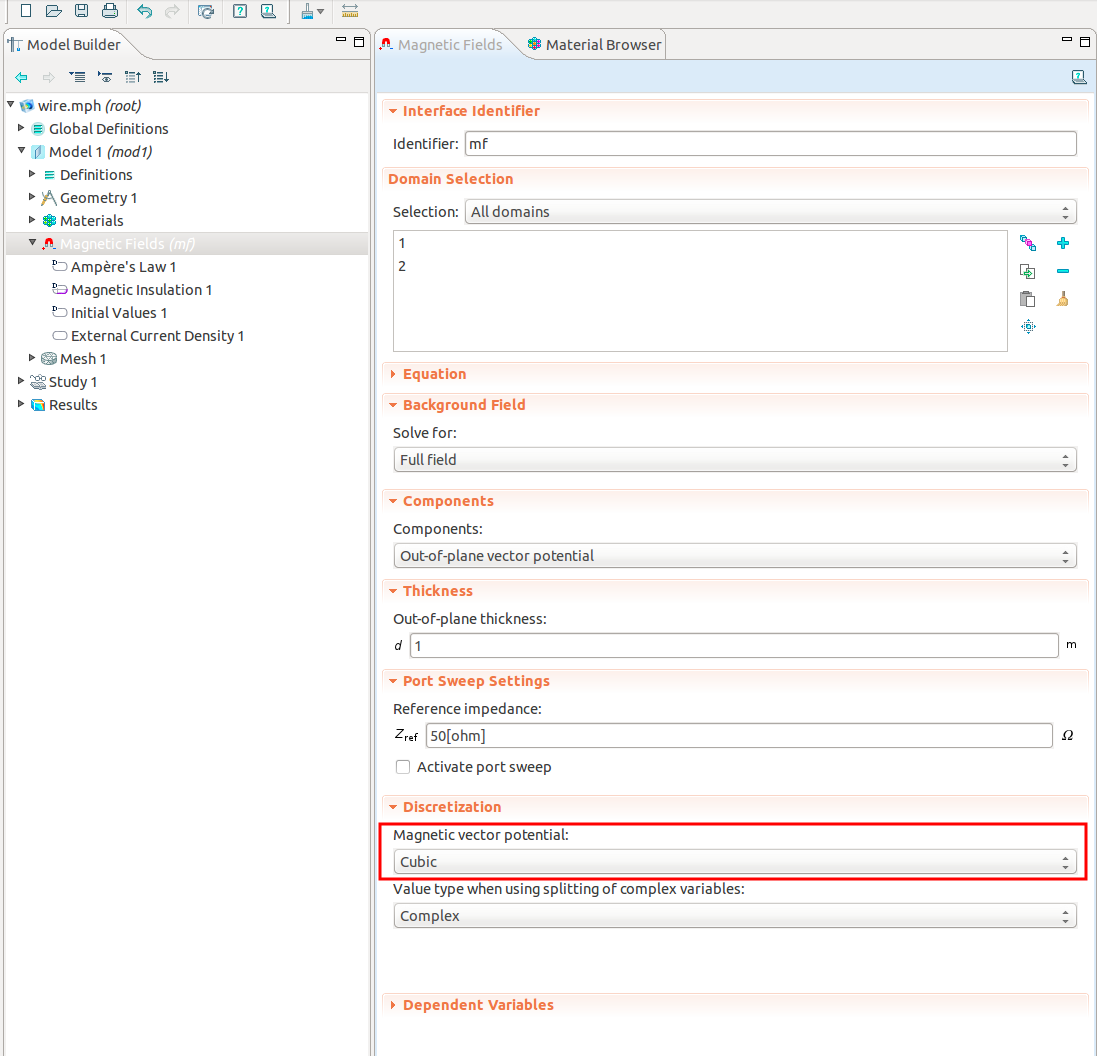The width and height of the screenshot is (1097, 1056).
Task: Click the Print icon in toolbar
Action: [109, 11]
